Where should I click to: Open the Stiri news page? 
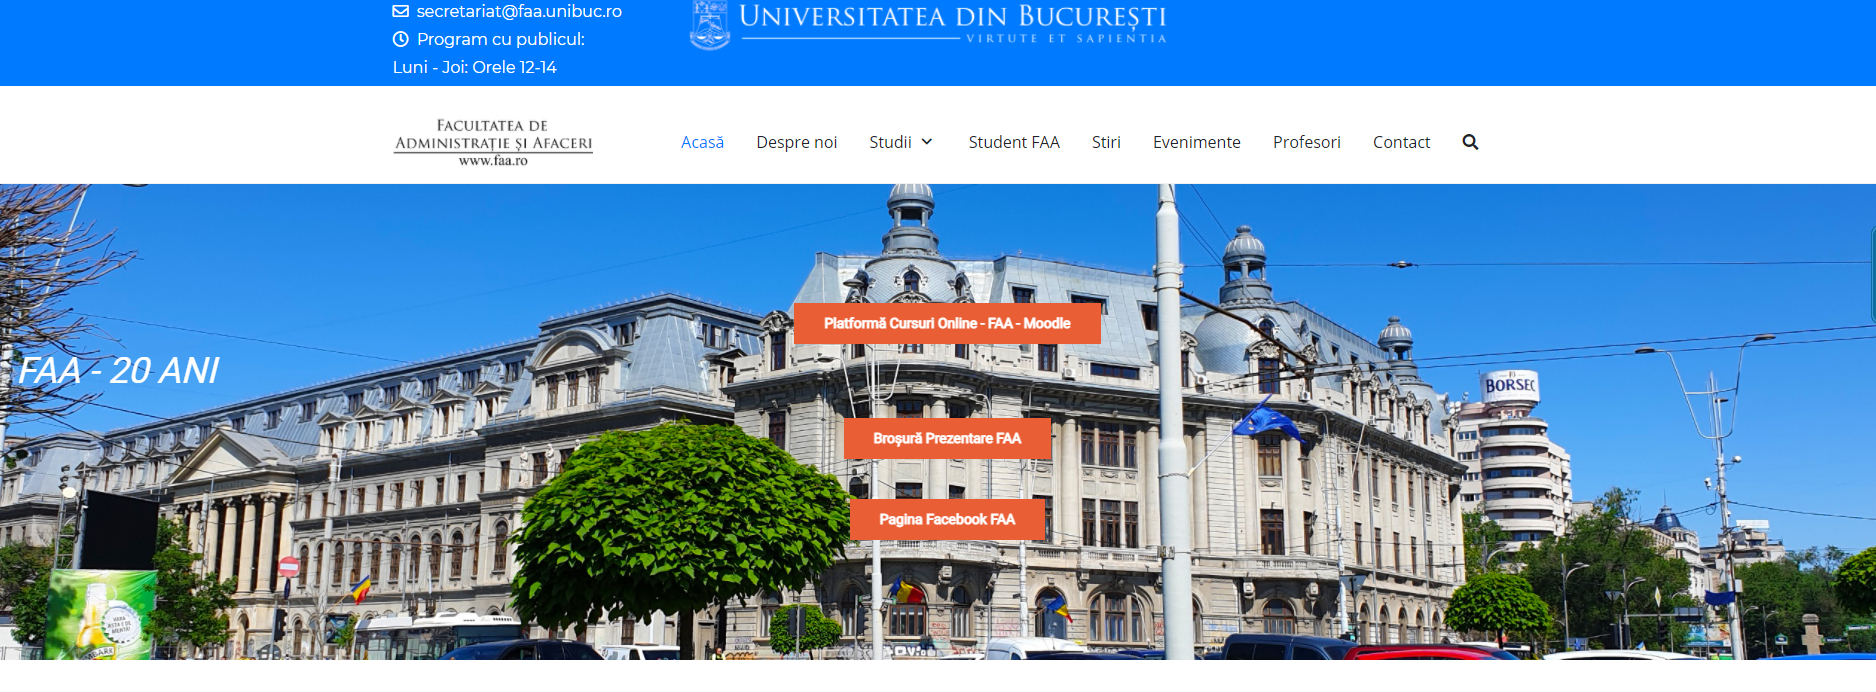point(1106,142)
